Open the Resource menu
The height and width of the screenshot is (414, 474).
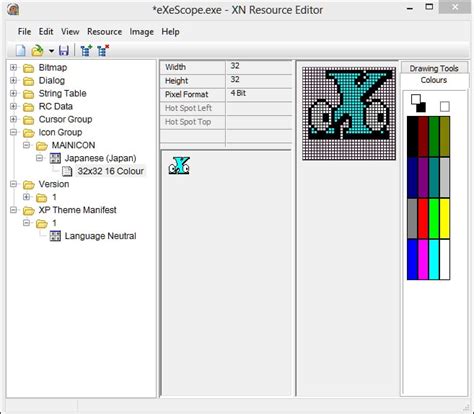click(104, 32)
